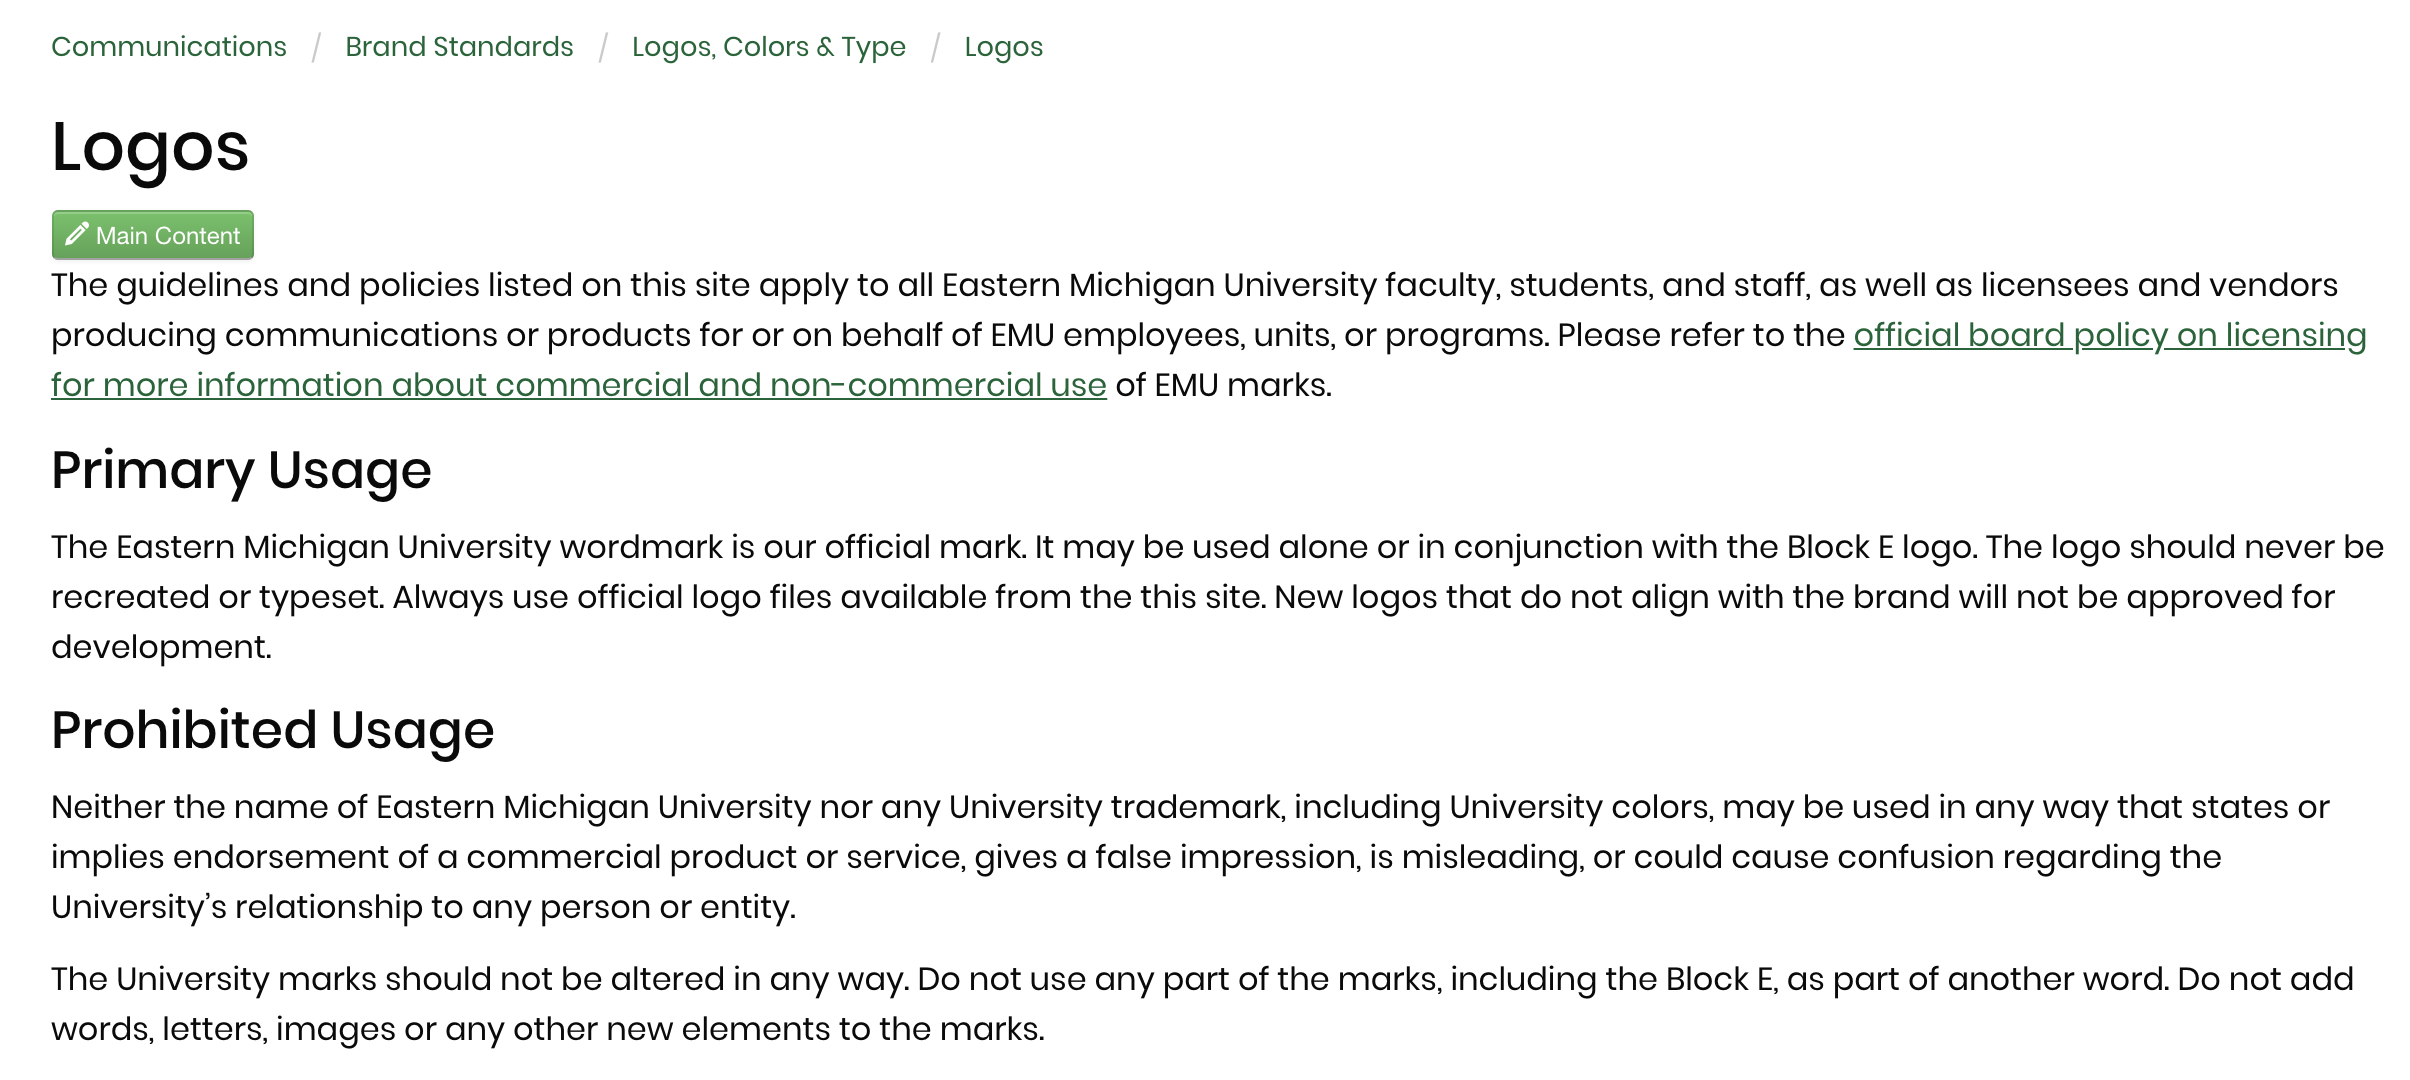Click the word 'development.' ending Primary Usage
This screenshot has height=1080, width=2410.
161,647
